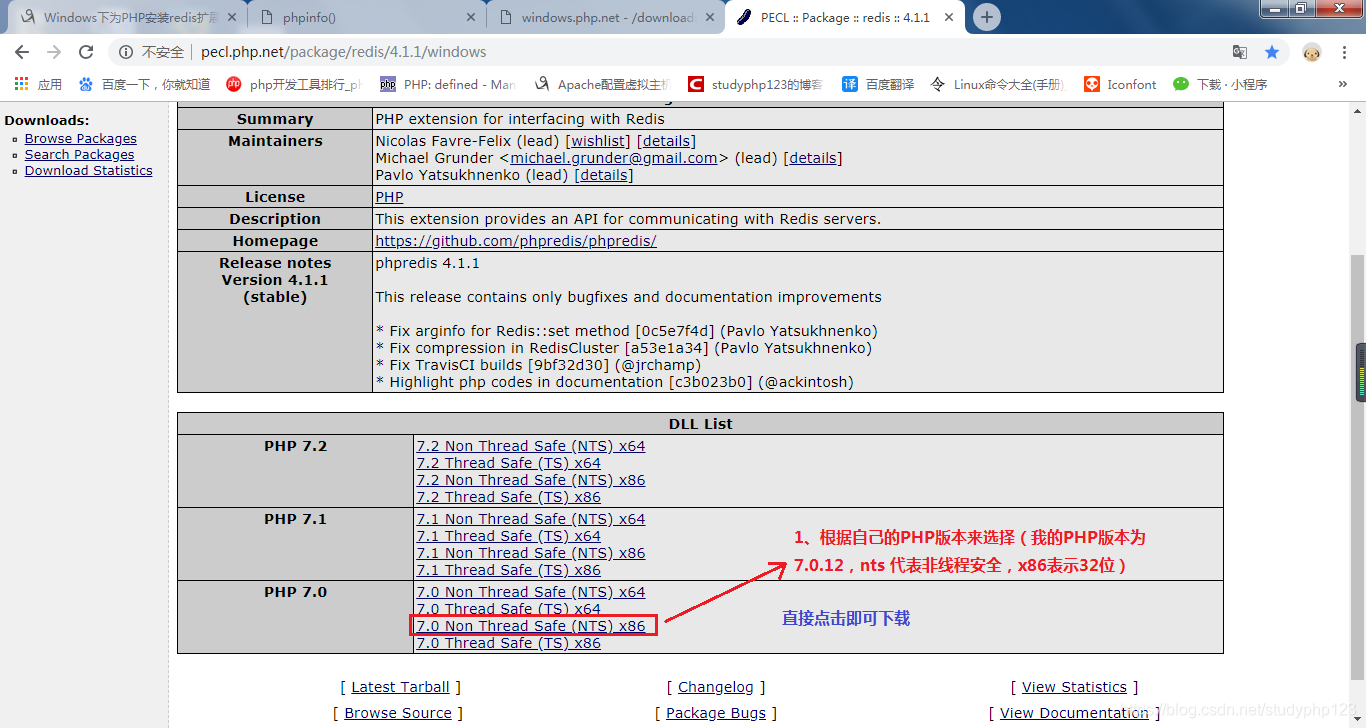The height and width of the screenshot is (728, 1366).
Task: Click michael.grunder@gmail.com email link
Action: (x=614, y=158)
